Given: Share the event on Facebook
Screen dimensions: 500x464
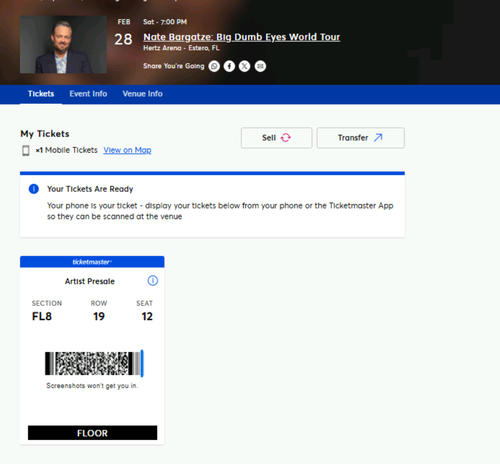Looking at the screenshot, I should tap(229, 66).
